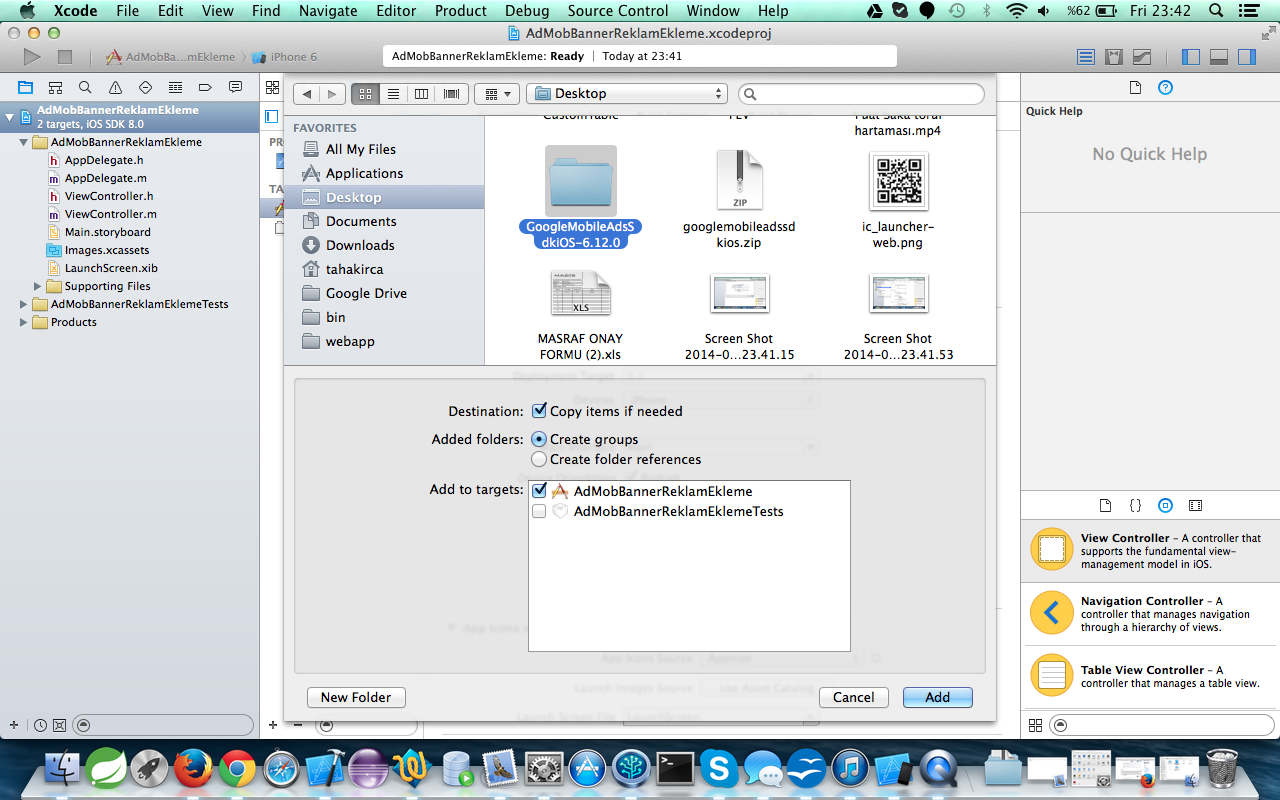Click the New Folder button

356,697
